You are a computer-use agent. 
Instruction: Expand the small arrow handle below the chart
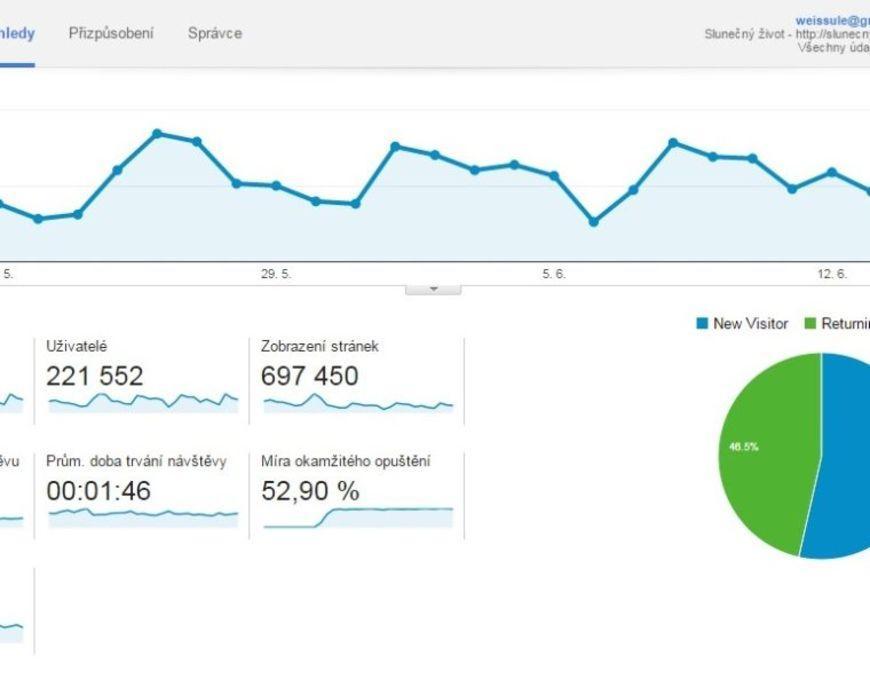point(433,288)
